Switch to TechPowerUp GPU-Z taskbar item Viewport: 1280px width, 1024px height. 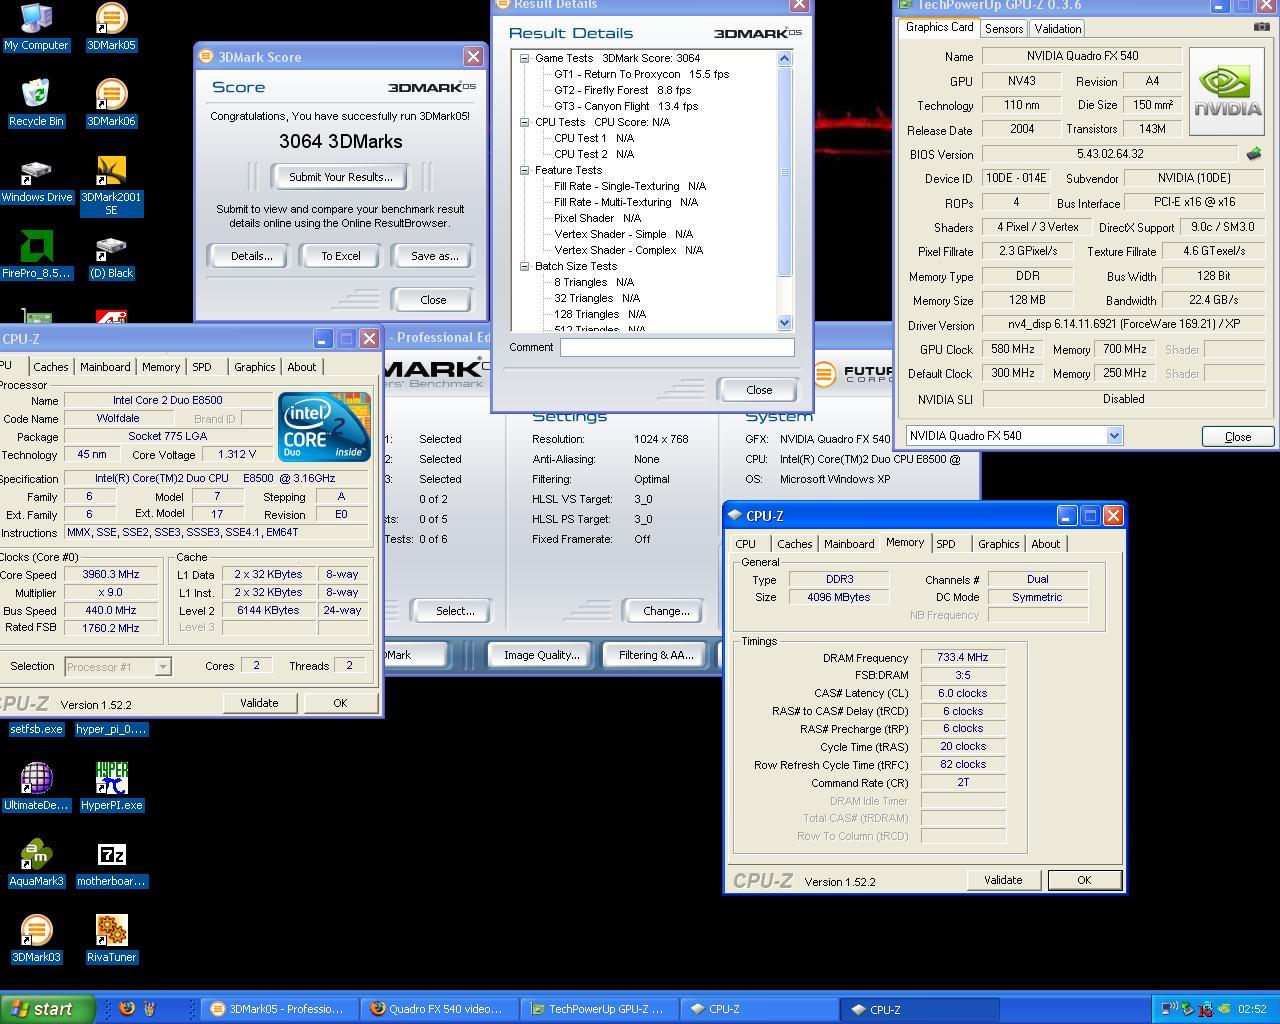pos(598,1009)
